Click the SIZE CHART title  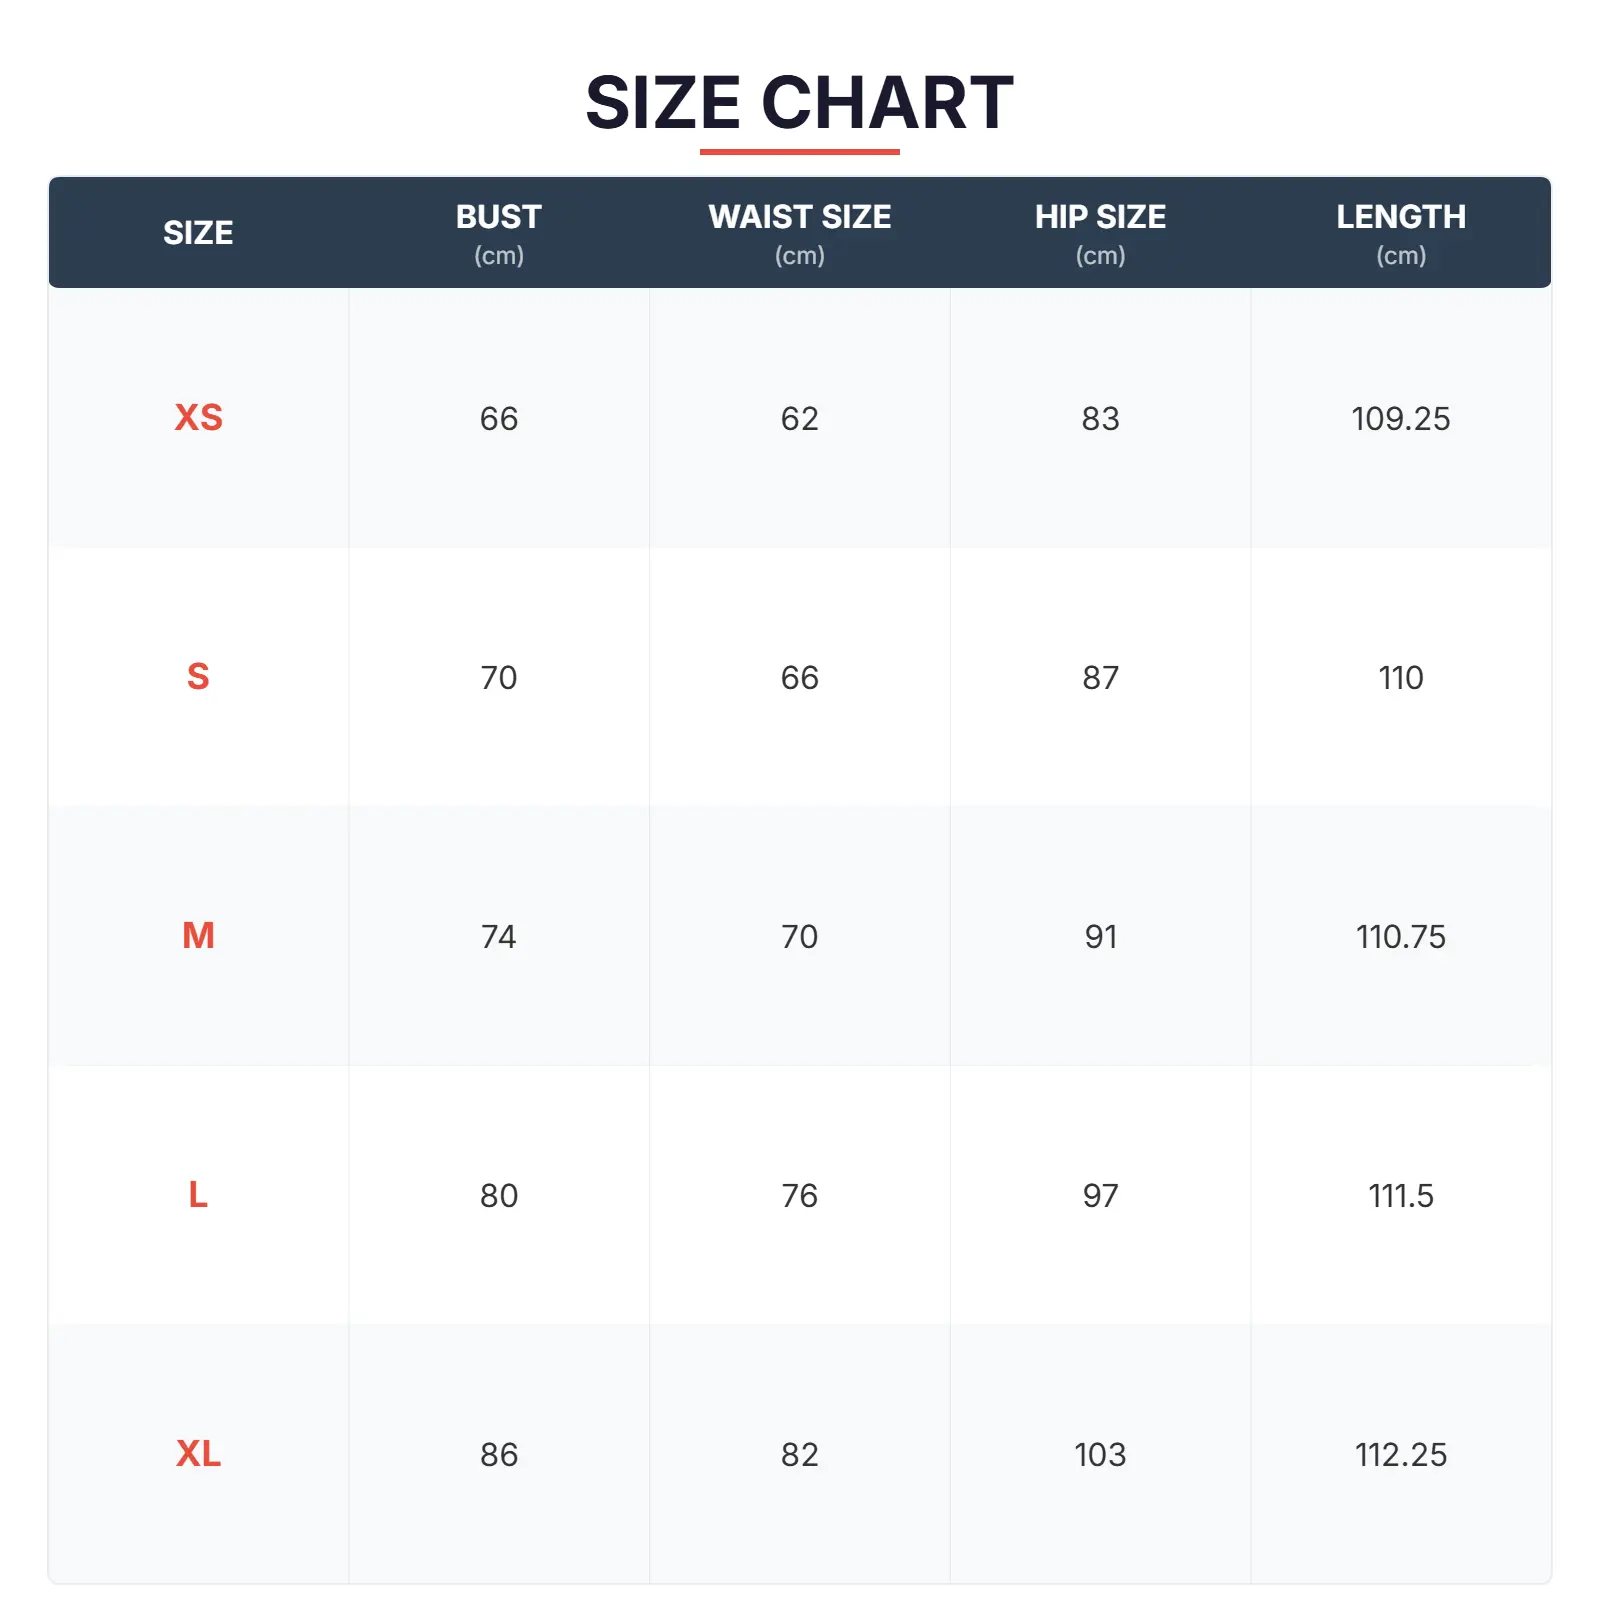pyautogui.click(x=799, y=102)
